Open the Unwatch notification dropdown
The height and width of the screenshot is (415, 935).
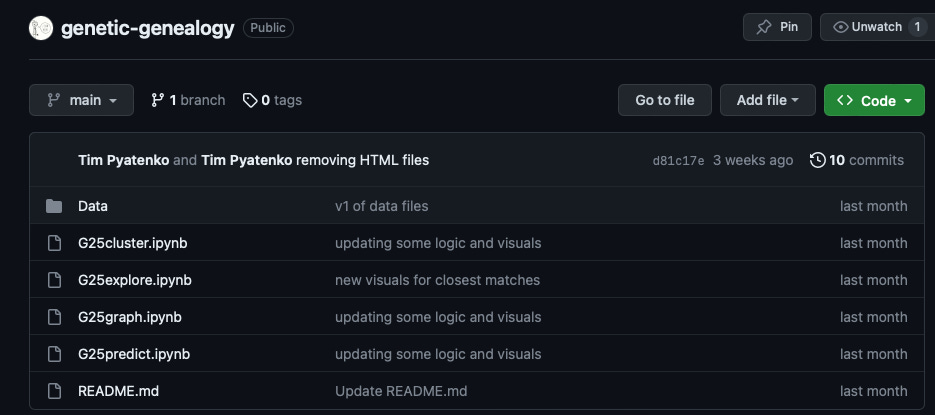click(878, 27)
